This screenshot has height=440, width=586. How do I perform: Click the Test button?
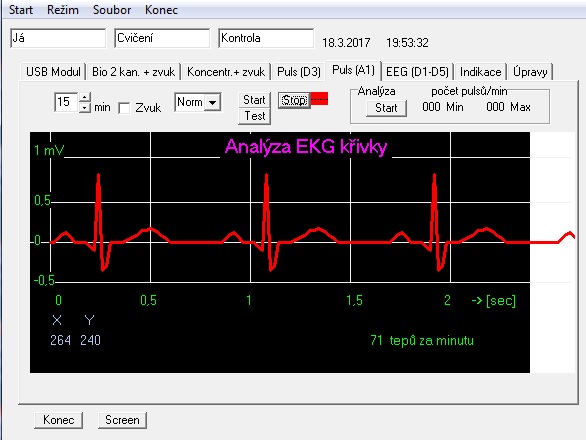tap(255, 116)
